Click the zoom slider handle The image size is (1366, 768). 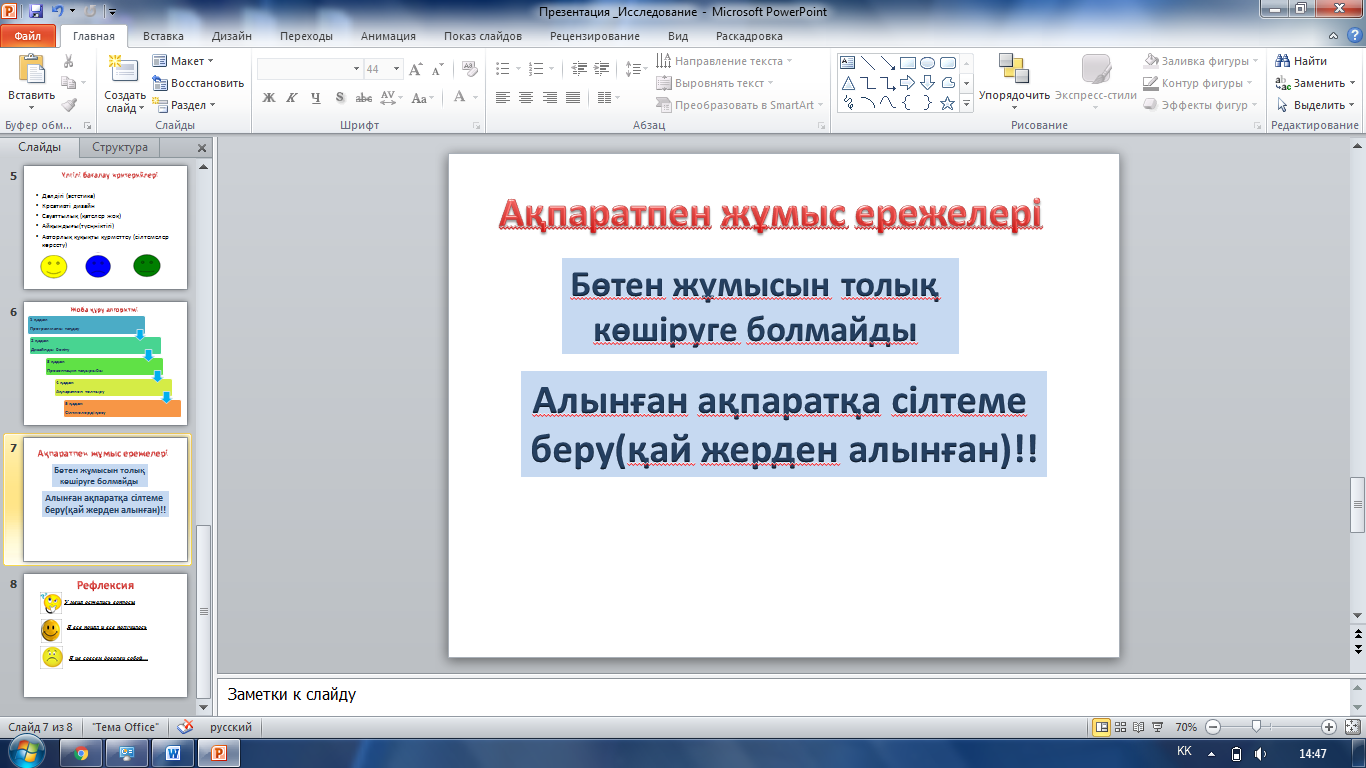click(x=1256, y=727)
